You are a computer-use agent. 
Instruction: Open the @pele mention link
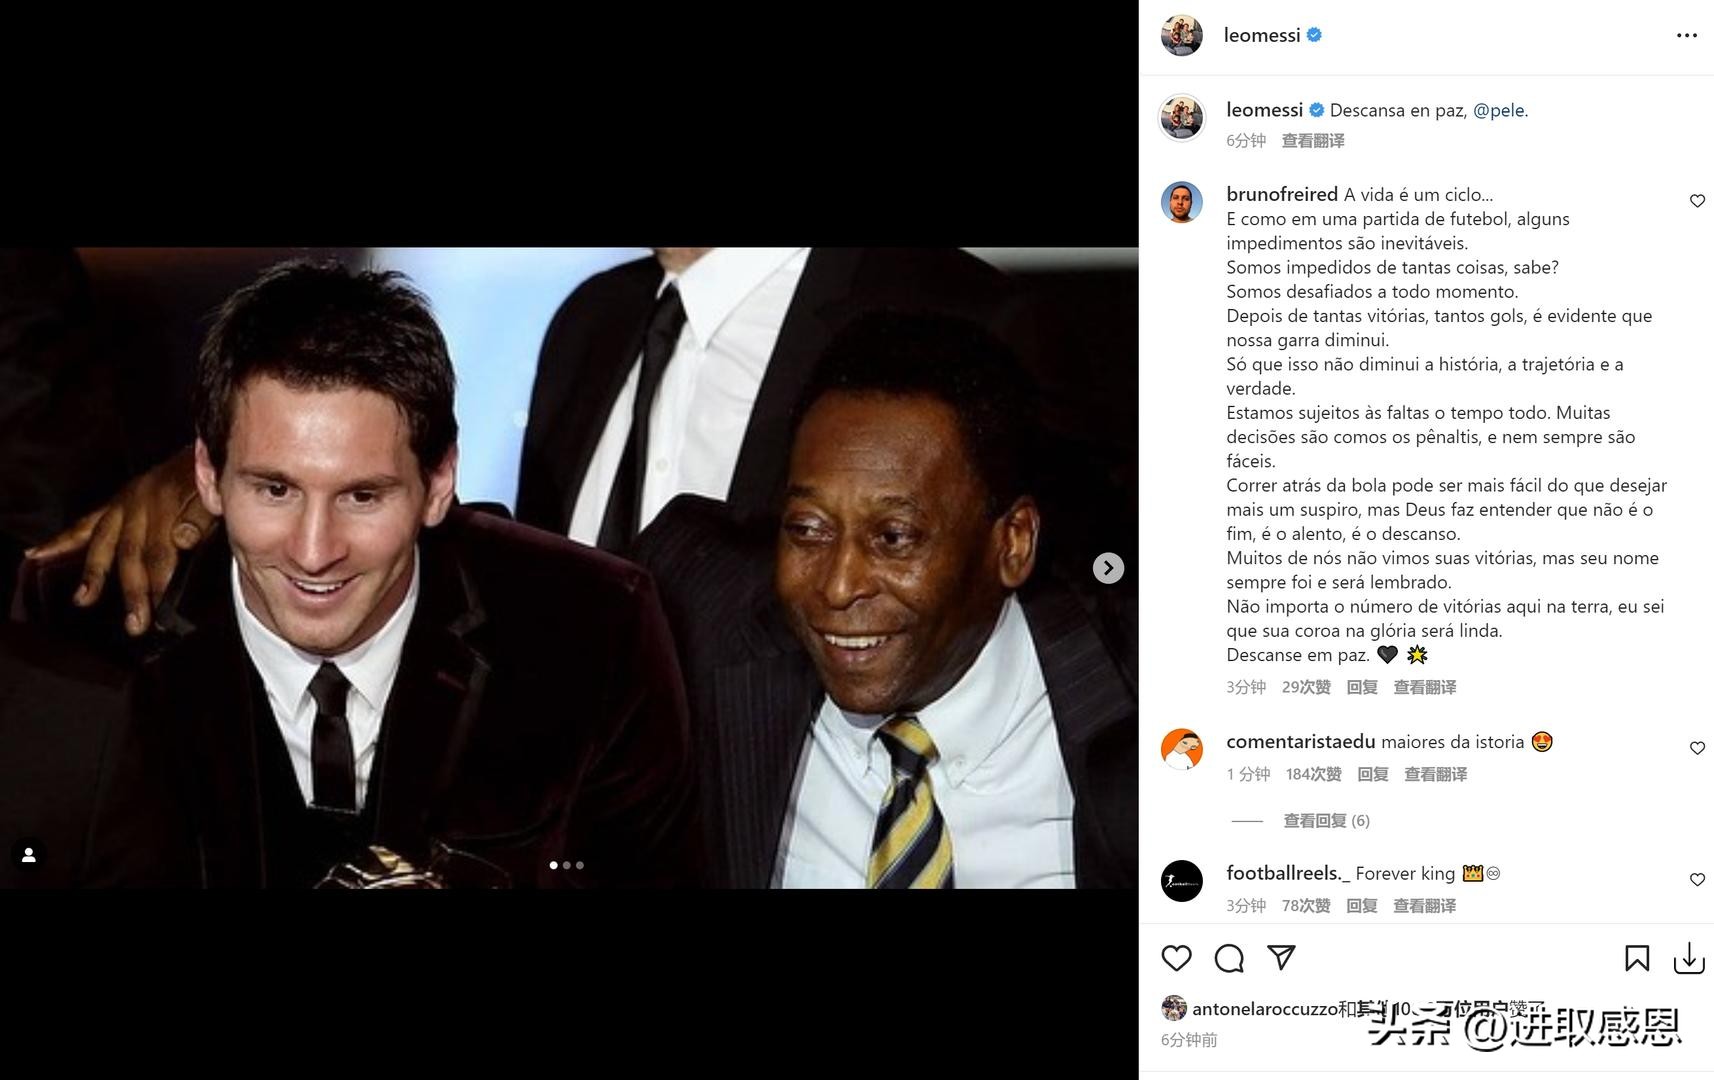click(x=1498, y=110)
